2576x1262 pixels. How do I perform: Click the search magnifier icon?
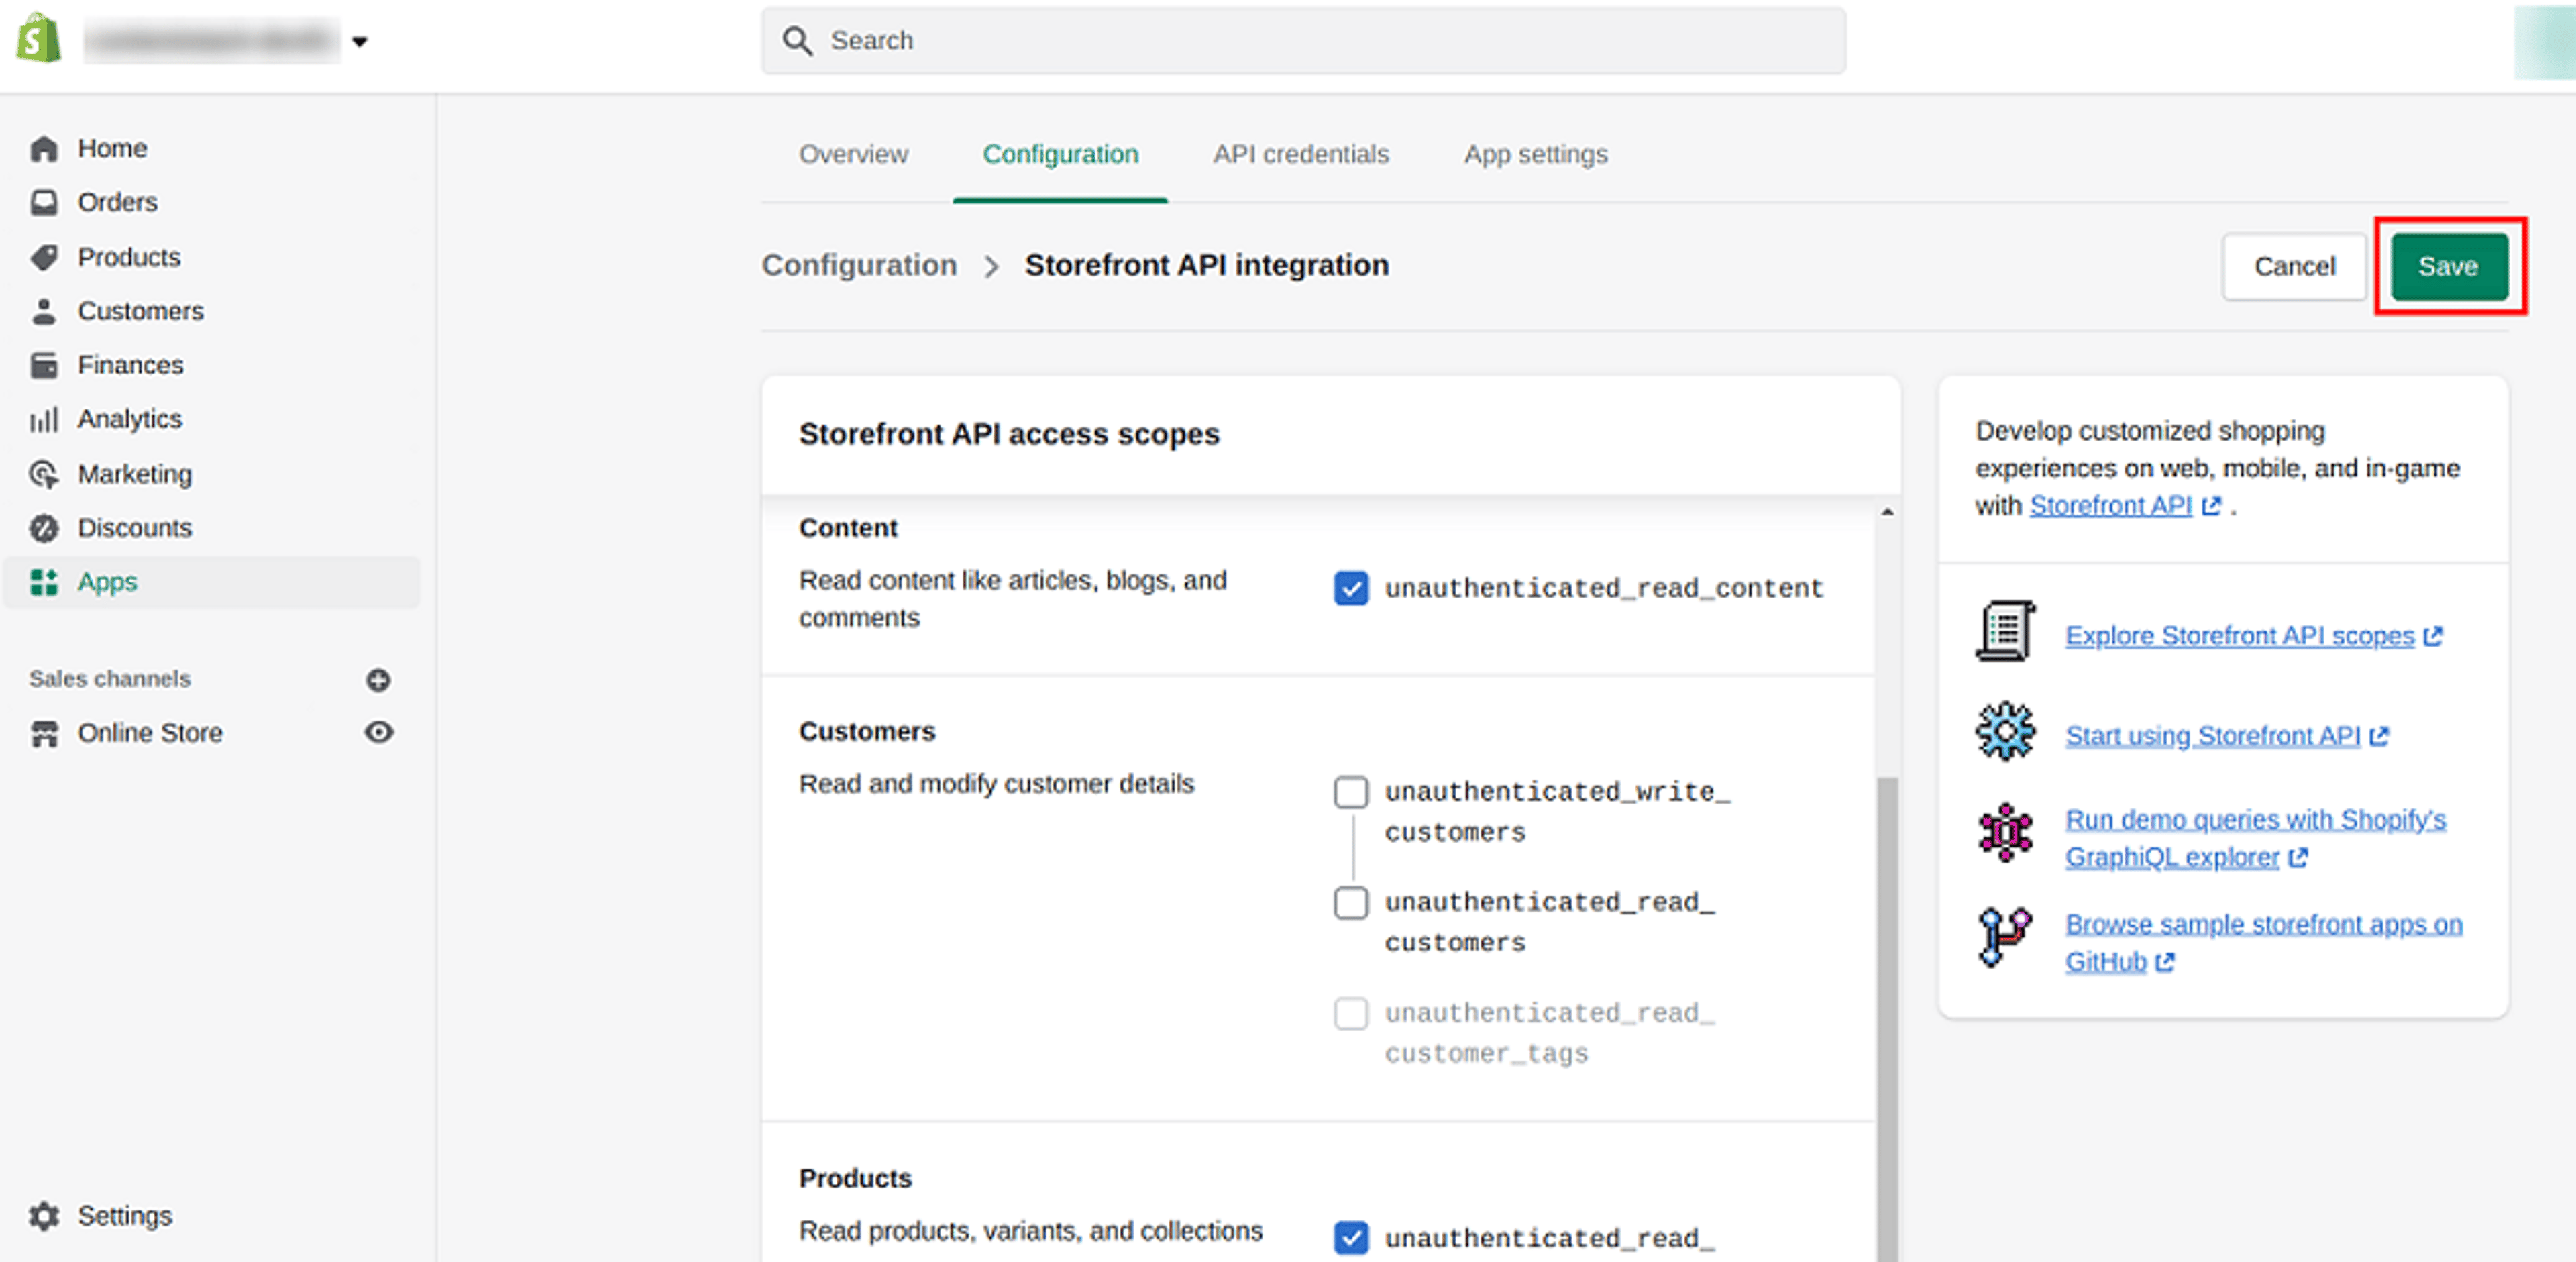click(797, 41)
